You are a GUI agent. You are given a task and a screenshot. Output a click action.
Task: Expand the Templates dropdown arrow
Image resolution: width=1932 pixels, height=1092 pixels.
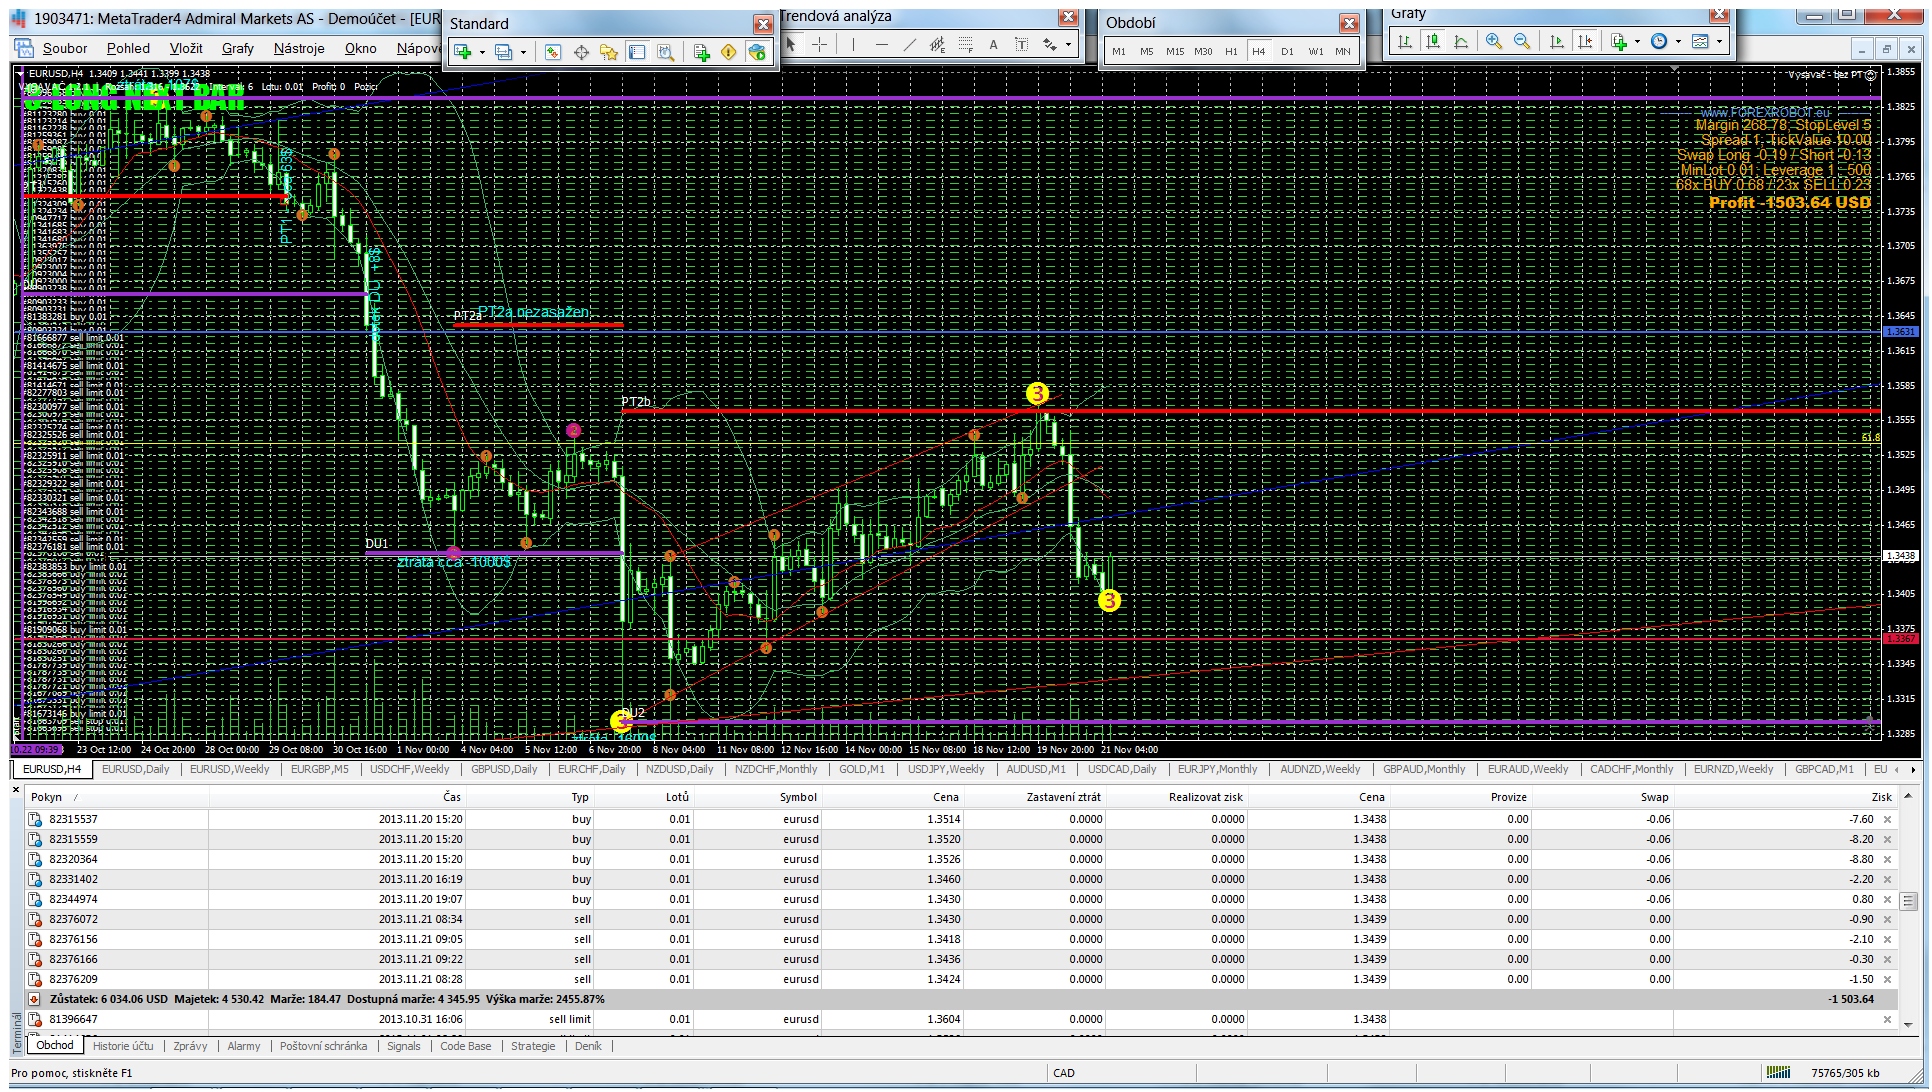point(1719,41)
